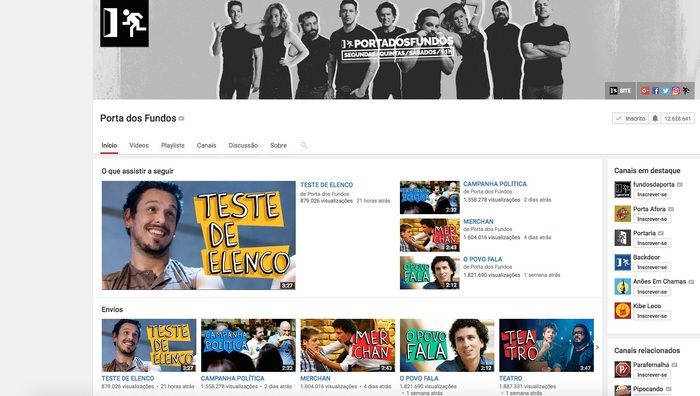Open the Pipocando channel name
The width and height of the screenshot is (700, 396).
648,389
